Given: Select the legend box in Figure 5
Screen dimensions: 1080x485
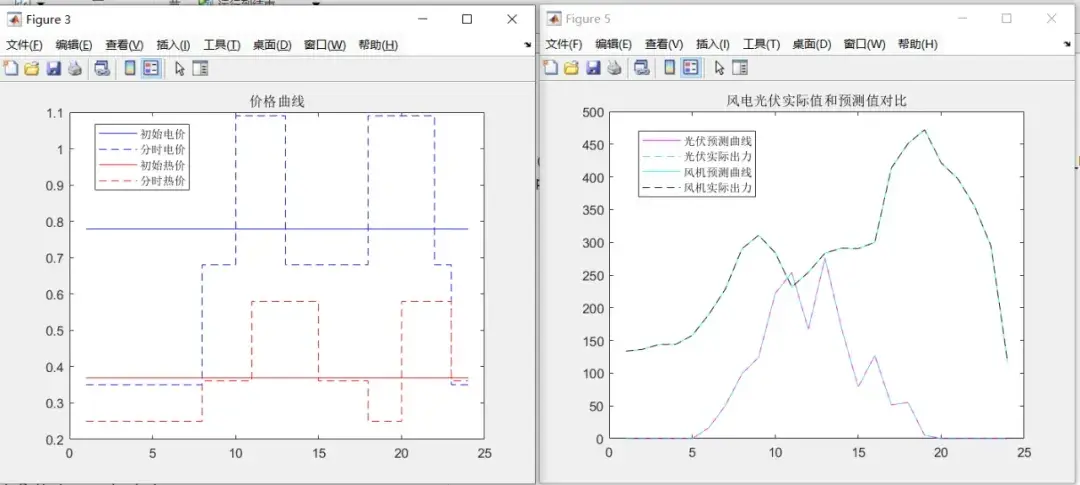Looking at the screenshot, I should (698, 164).
